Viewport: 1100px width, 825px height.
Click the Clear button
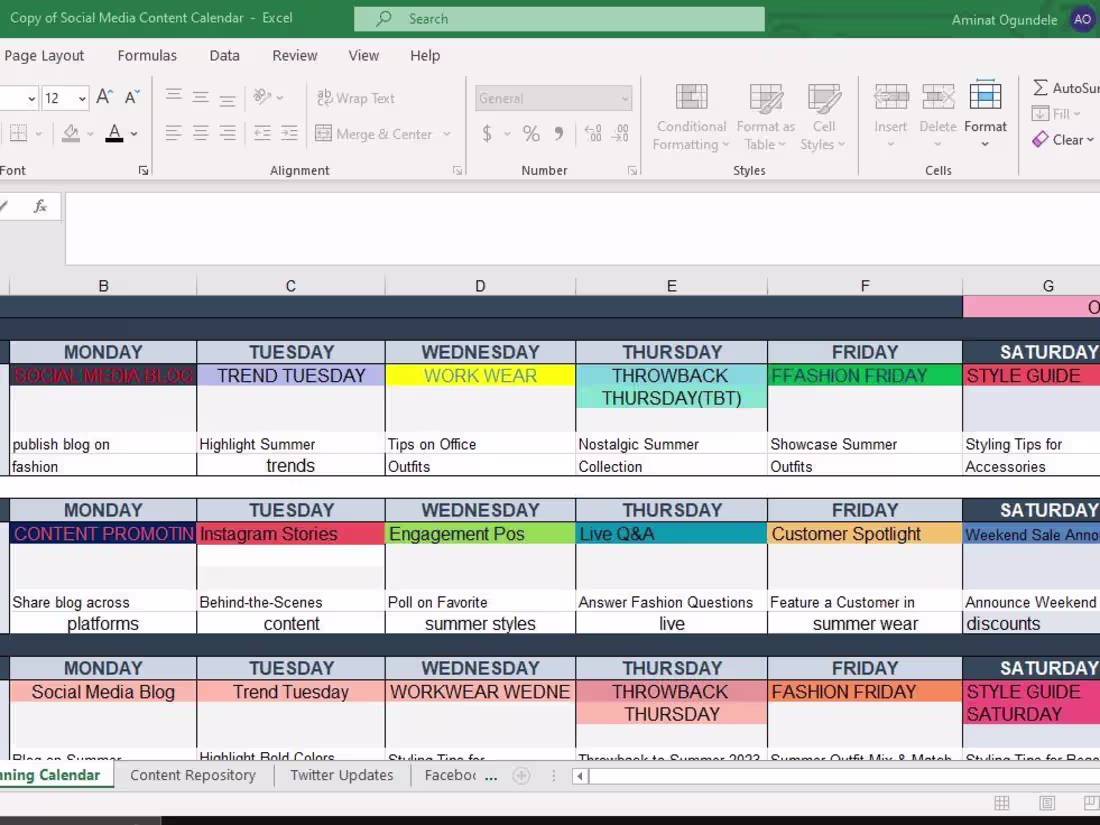pos(1062,139)
